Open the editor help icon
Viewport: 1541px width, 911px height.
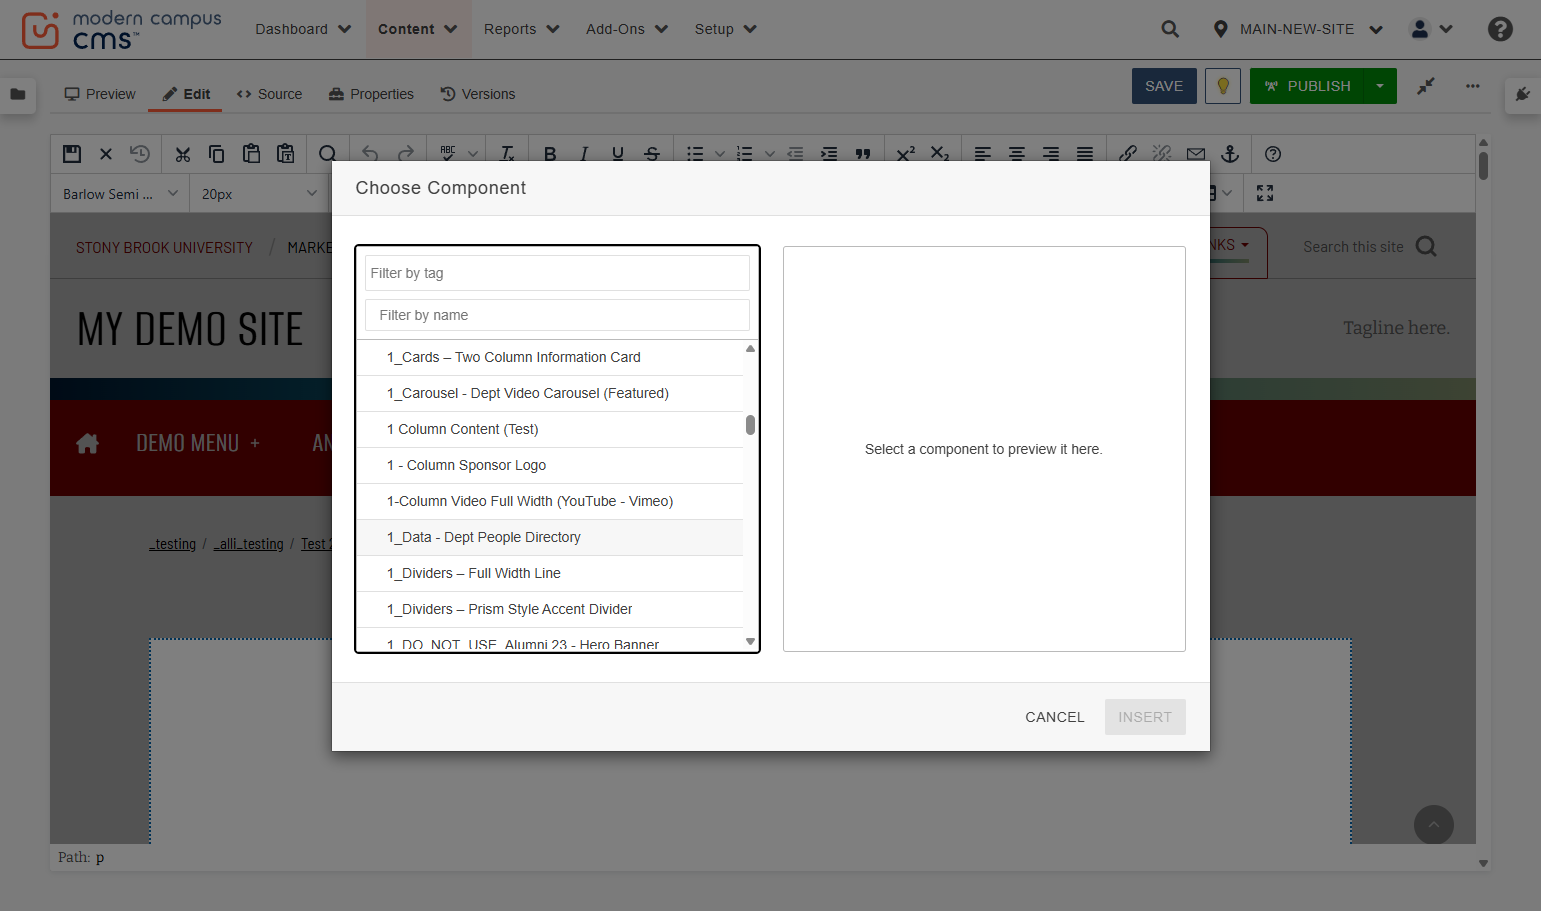[1273, 154]
